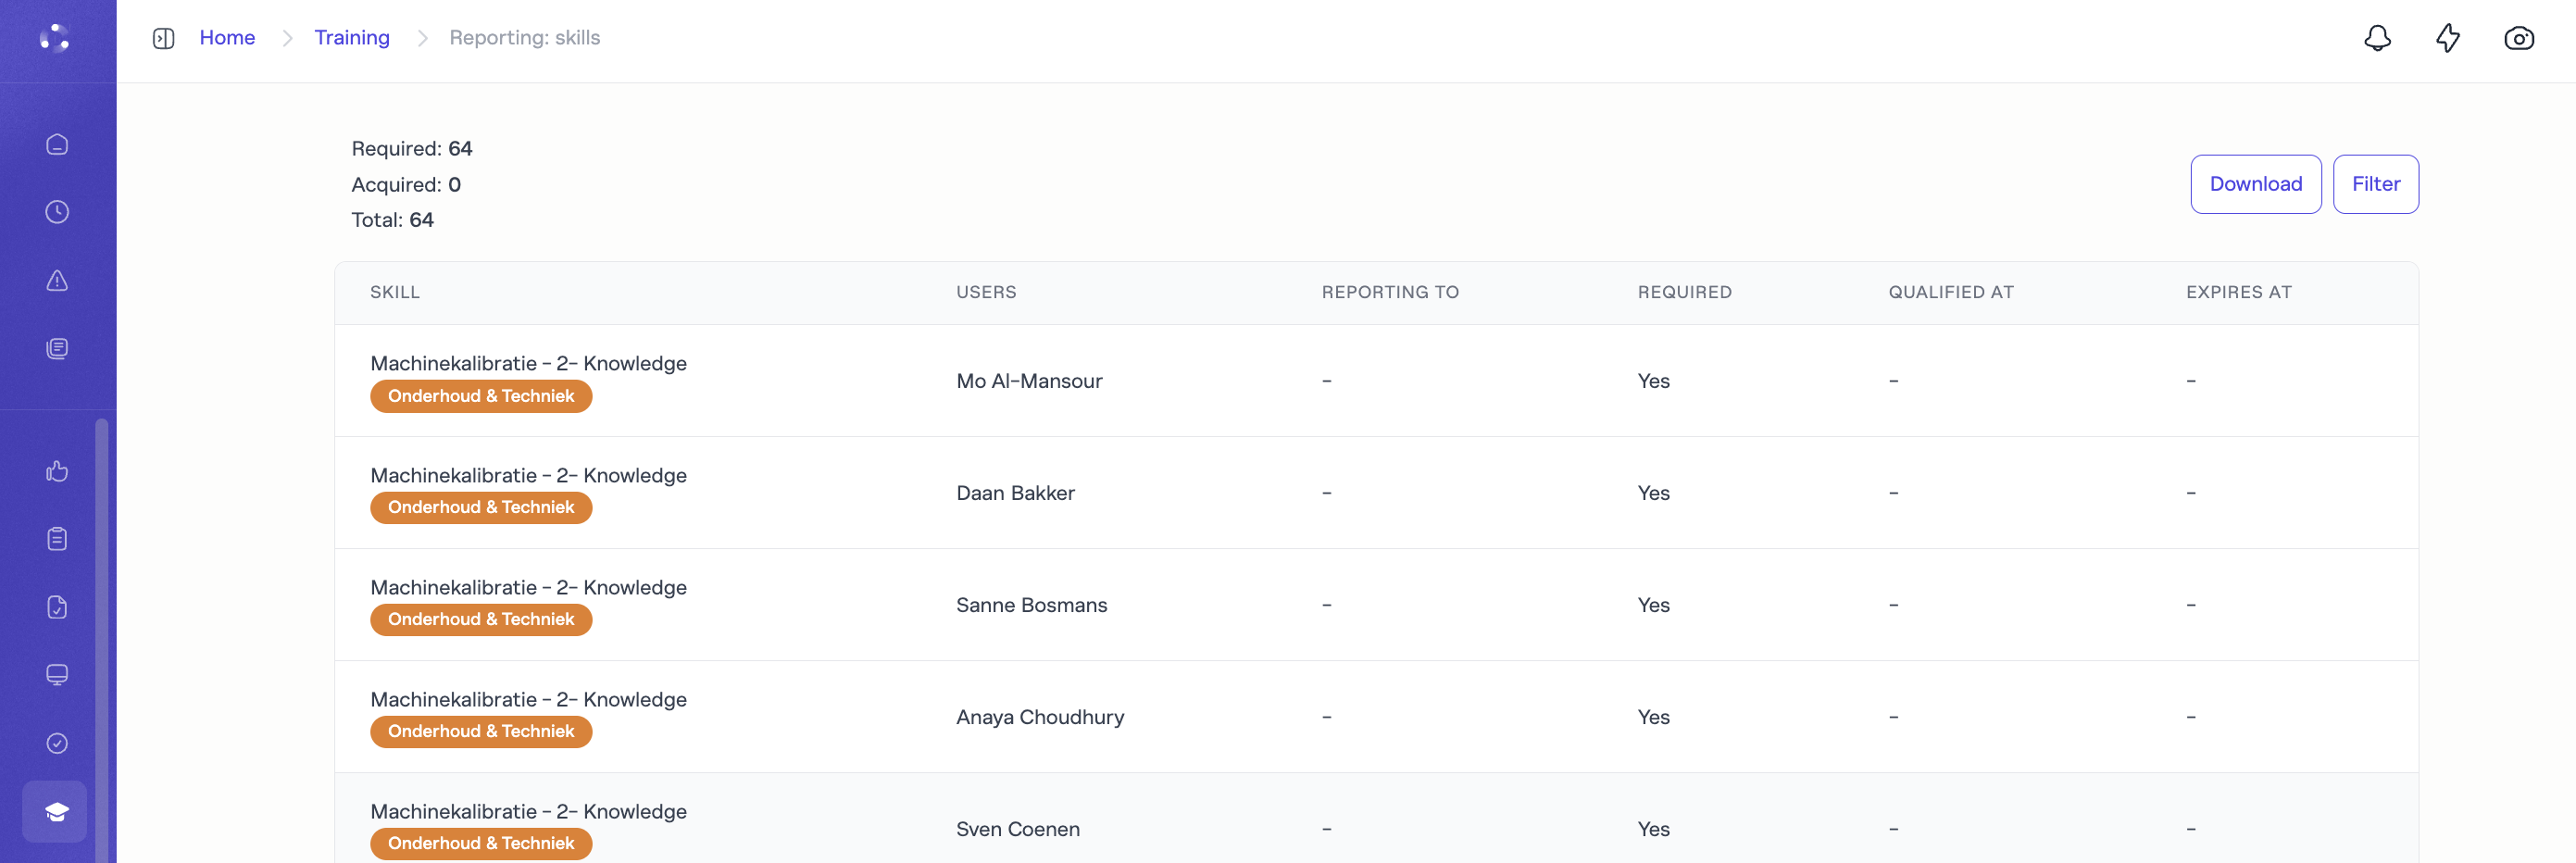Go to Home via breadcrumb

(x=227, y=38)
